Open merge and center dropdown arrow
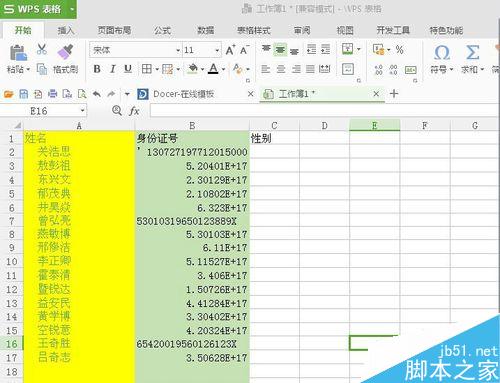Image resolution: width=500 pixels, height=383 pixels. coord(359,49)
